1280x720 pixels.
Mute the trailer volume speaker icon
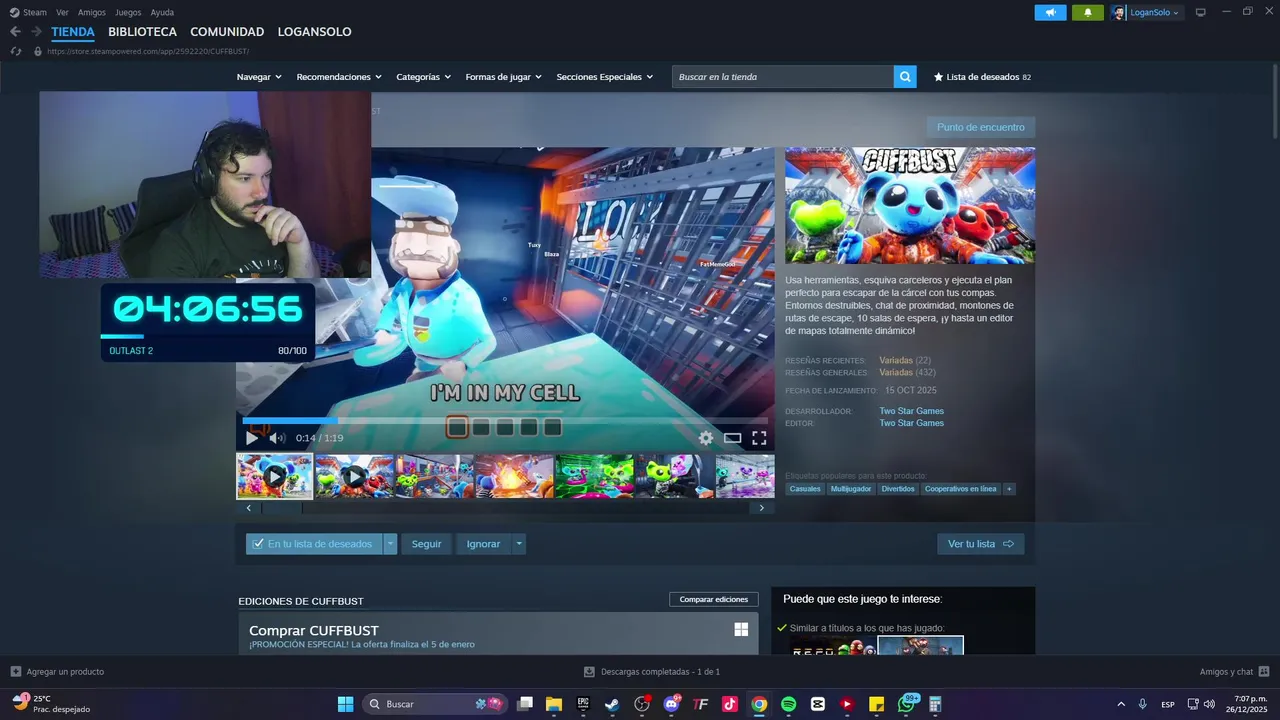277,438
